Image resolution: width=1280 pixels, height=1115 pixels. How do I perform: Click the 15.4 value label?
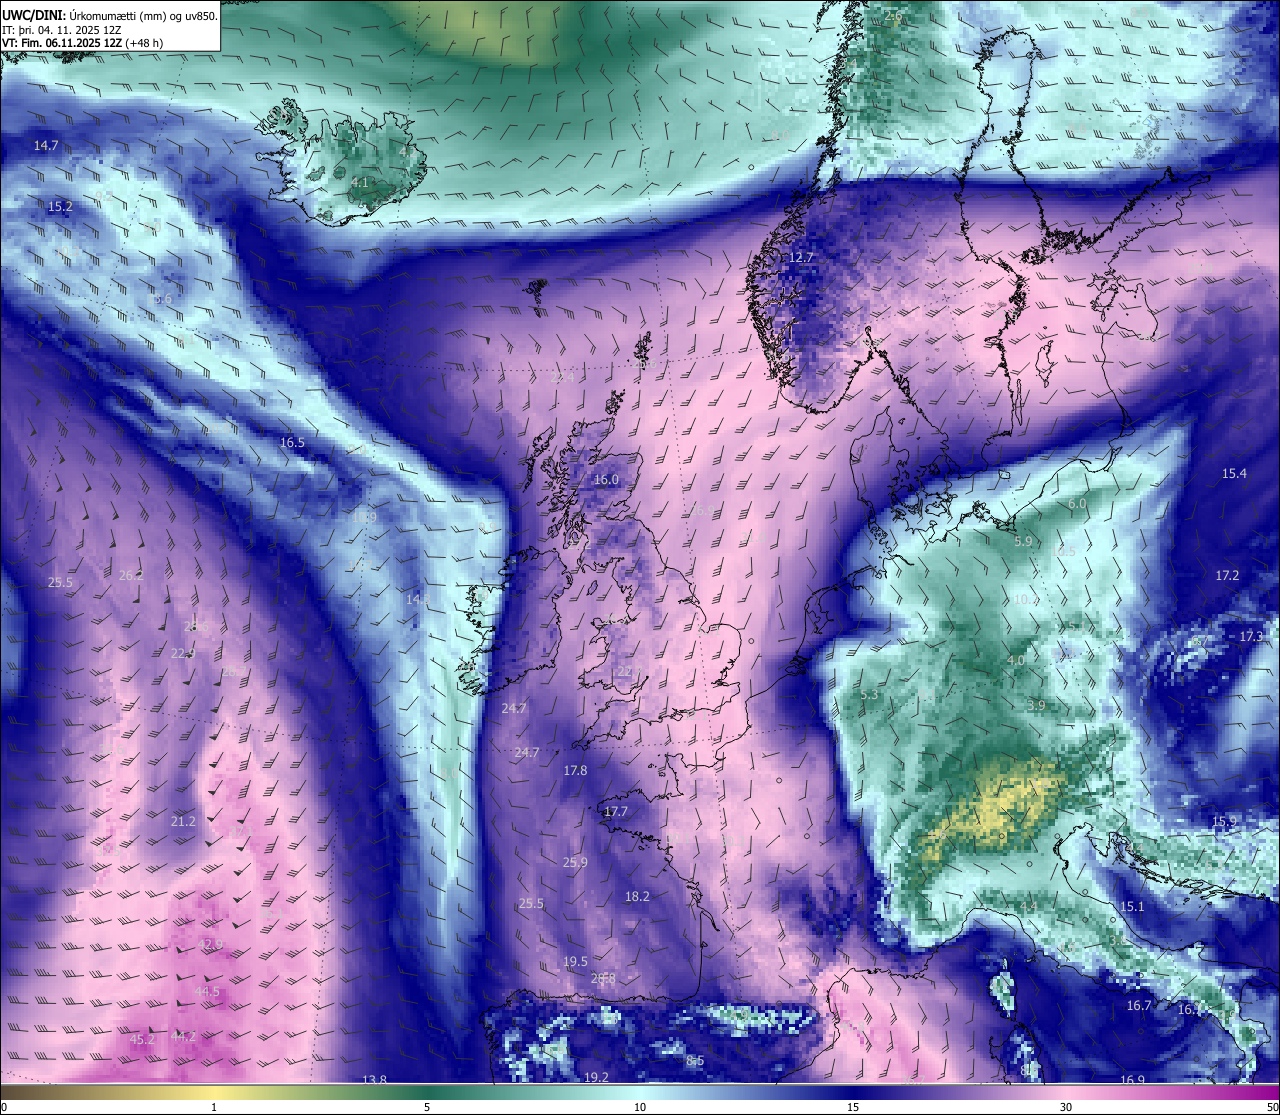tap(1234, 473)
